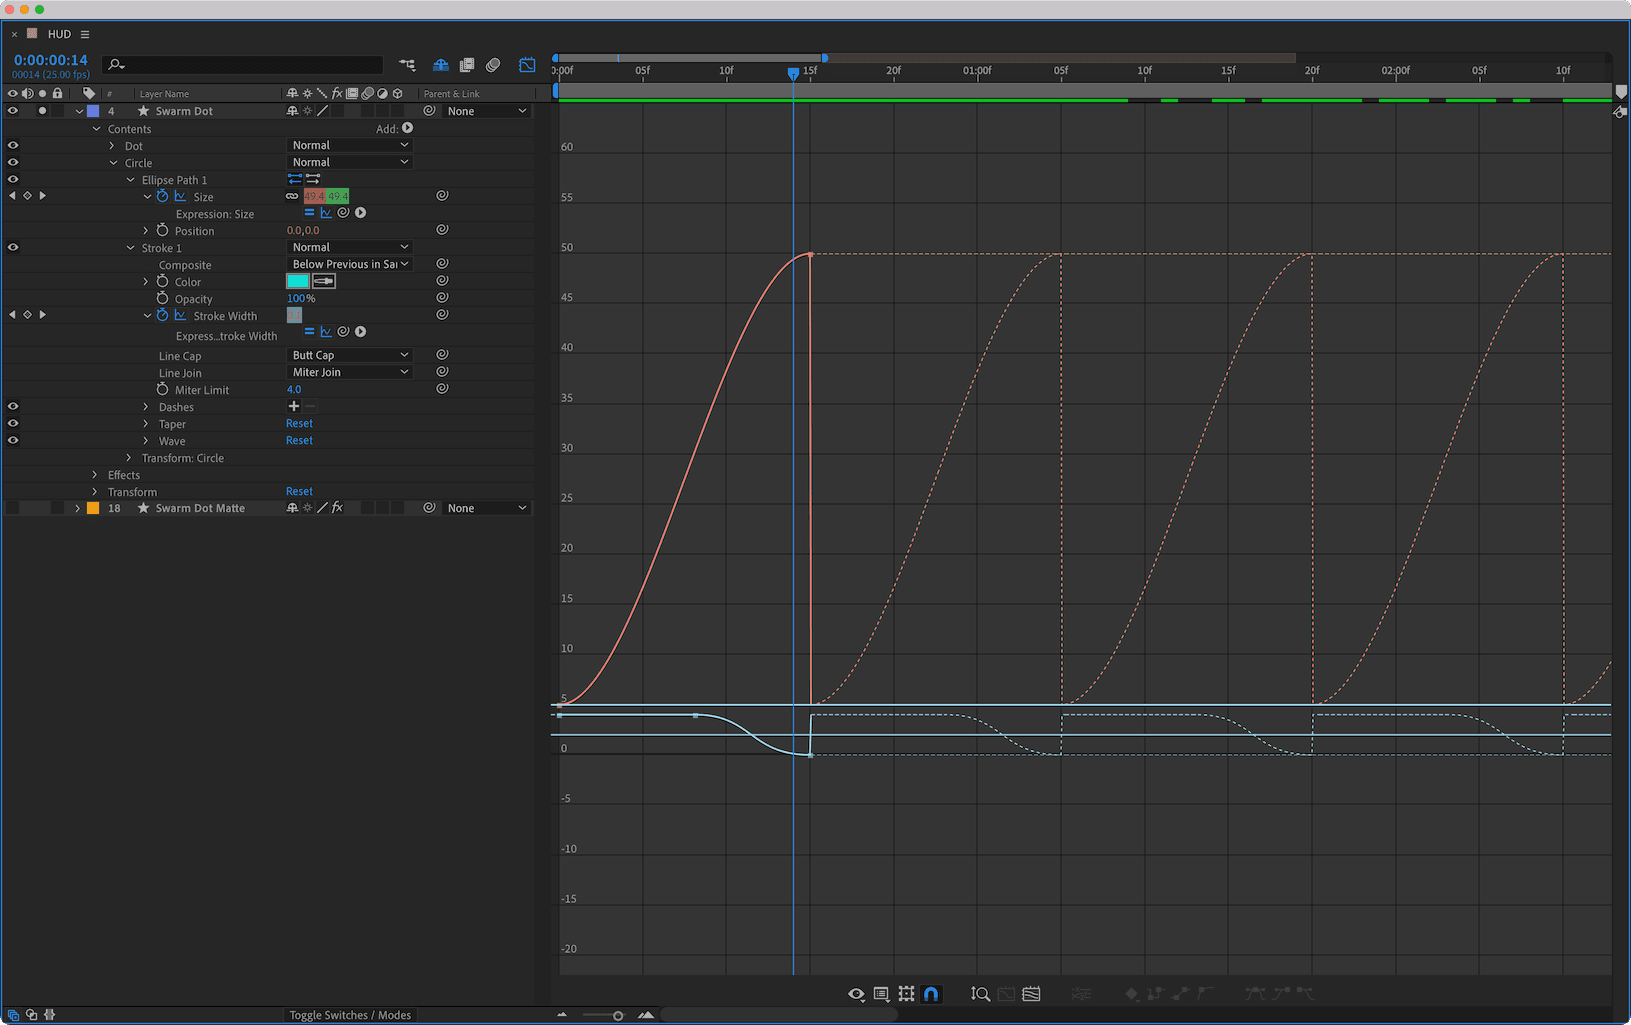
Task: Toggle the Graph Editor button
Action: coord(527,65)
